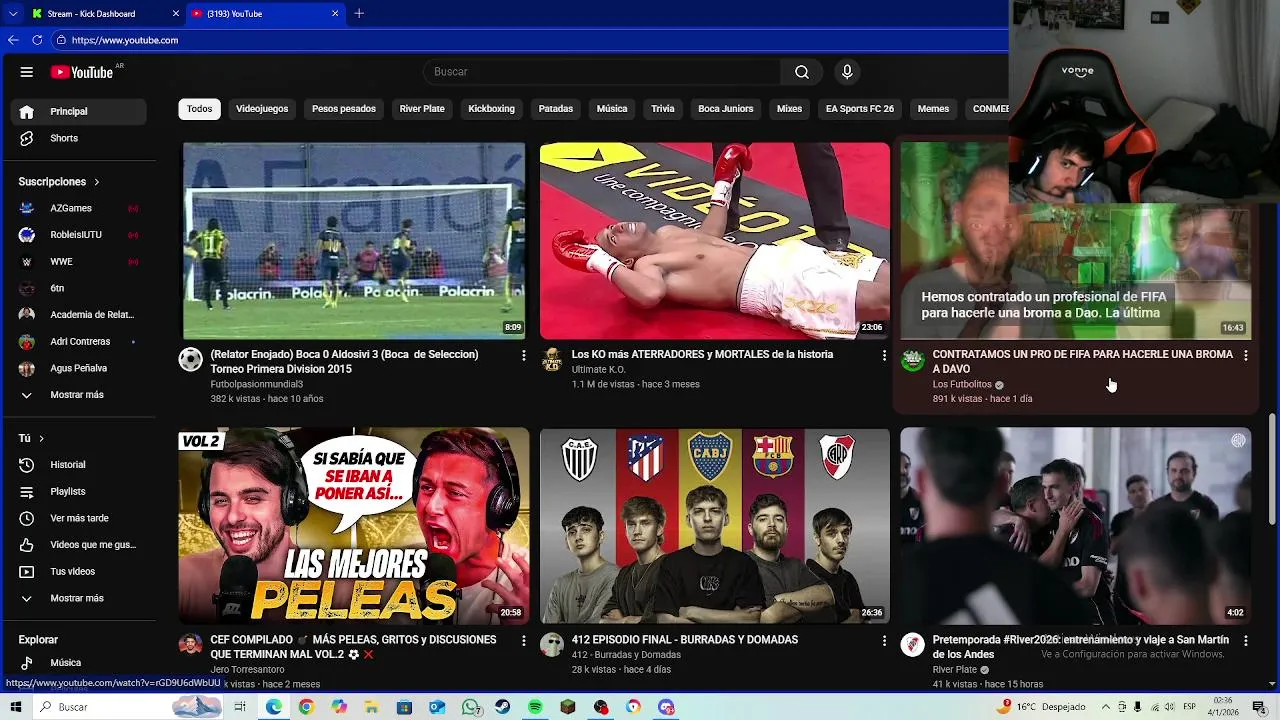1280x720 pixels.
Task: Open the KO más ATERRADORES video thumbnail
Action: click(715, 241)
